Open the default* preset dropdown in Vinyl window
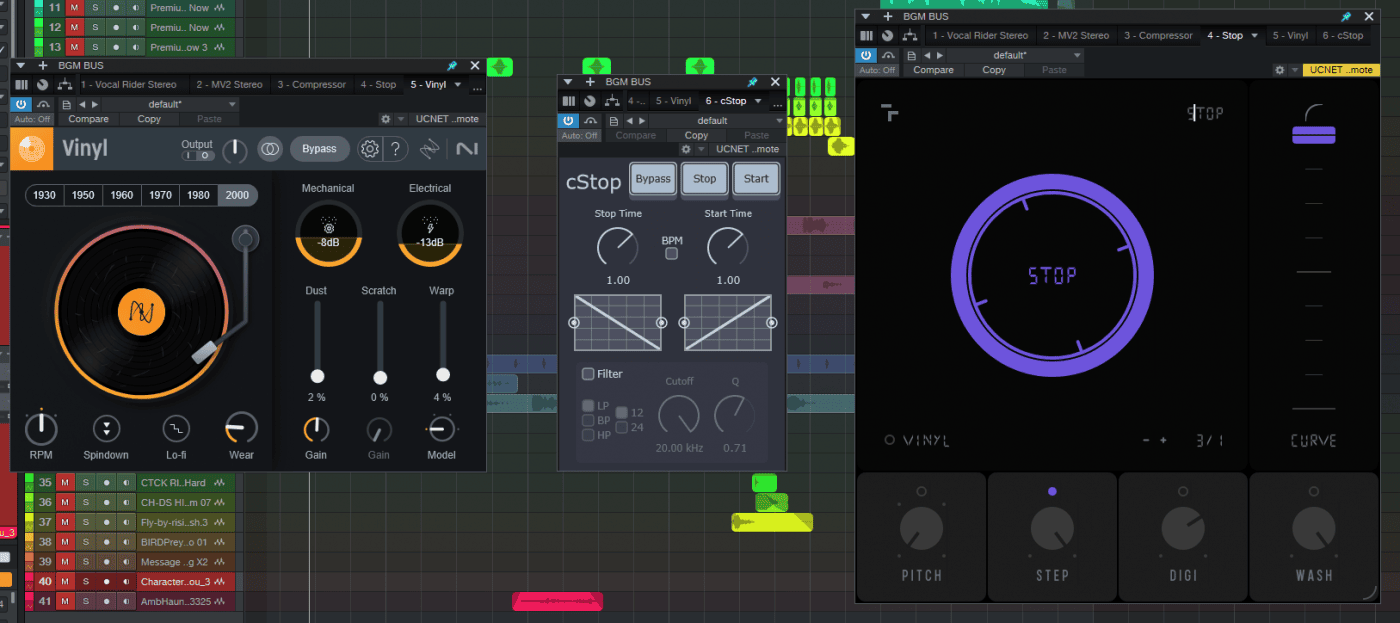1400x623 pixels. pyautogui.click(x=170, y=104)
